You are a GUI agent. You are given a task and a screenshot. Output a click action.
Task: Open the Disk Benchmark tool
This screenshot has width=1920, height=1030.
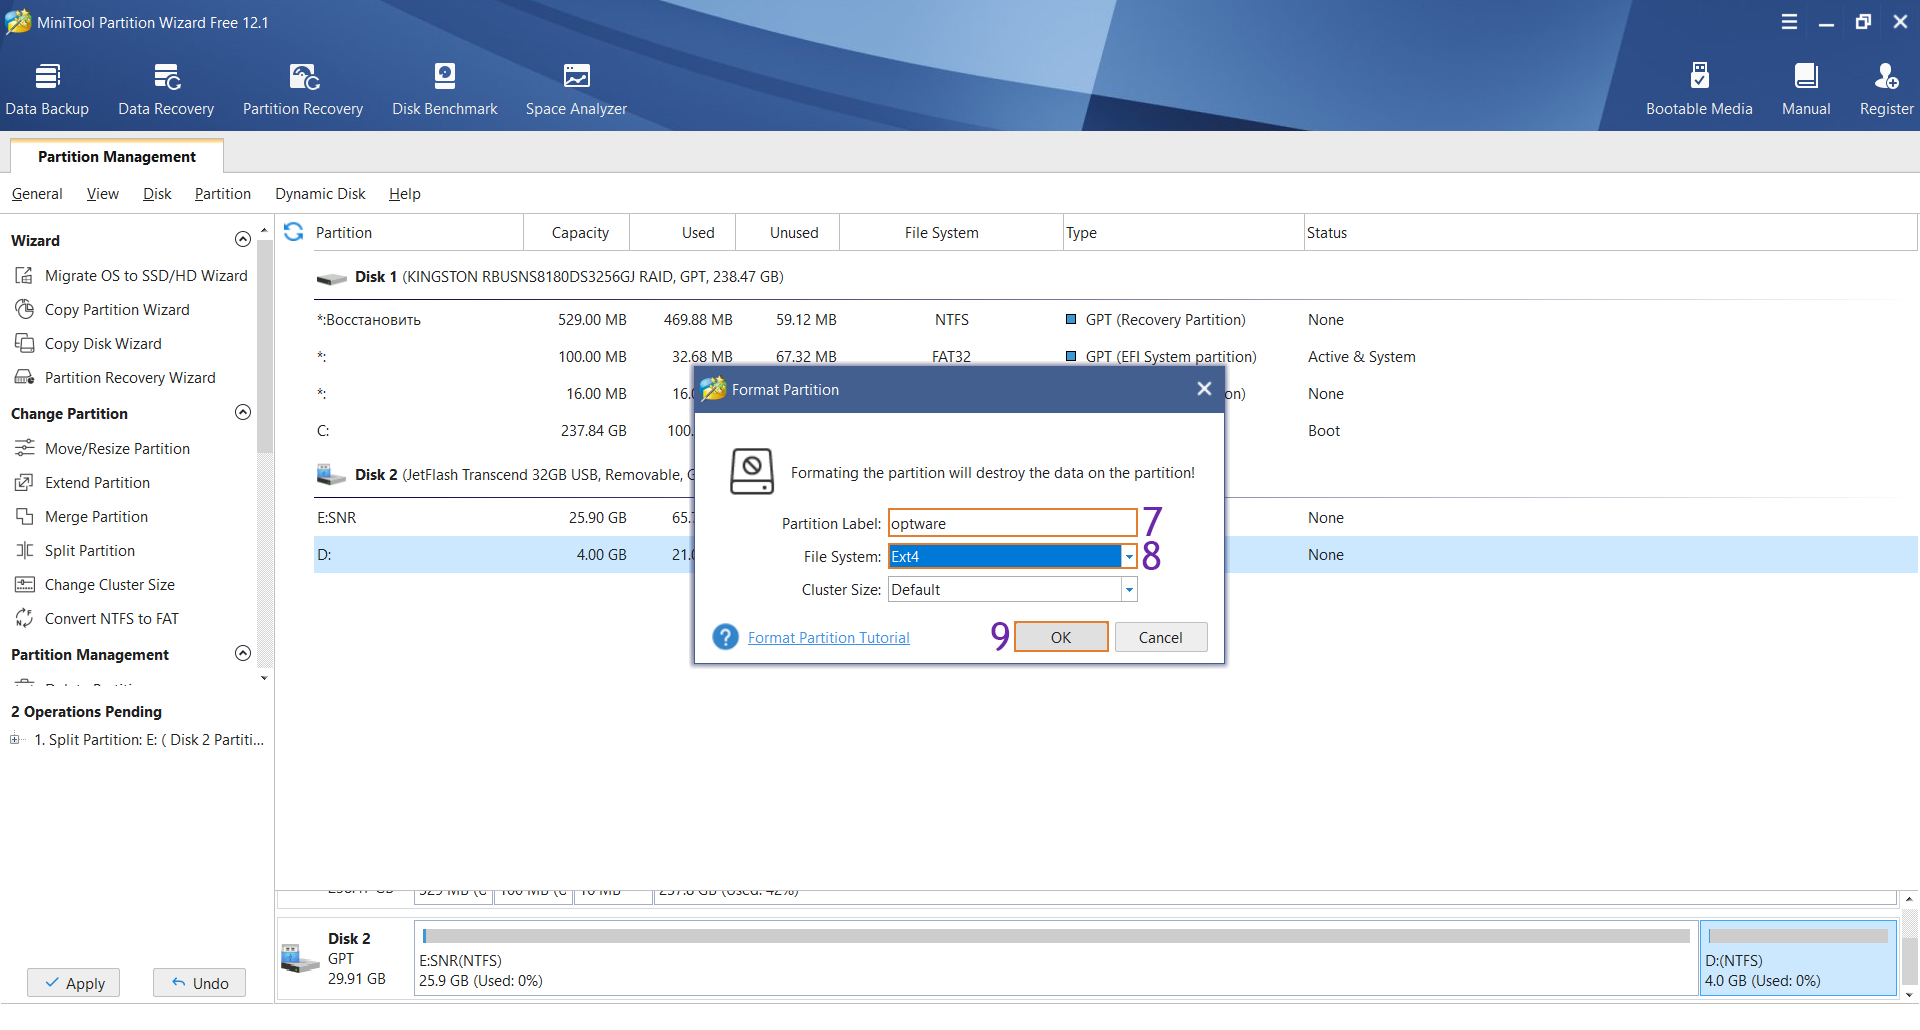[445, 89]
